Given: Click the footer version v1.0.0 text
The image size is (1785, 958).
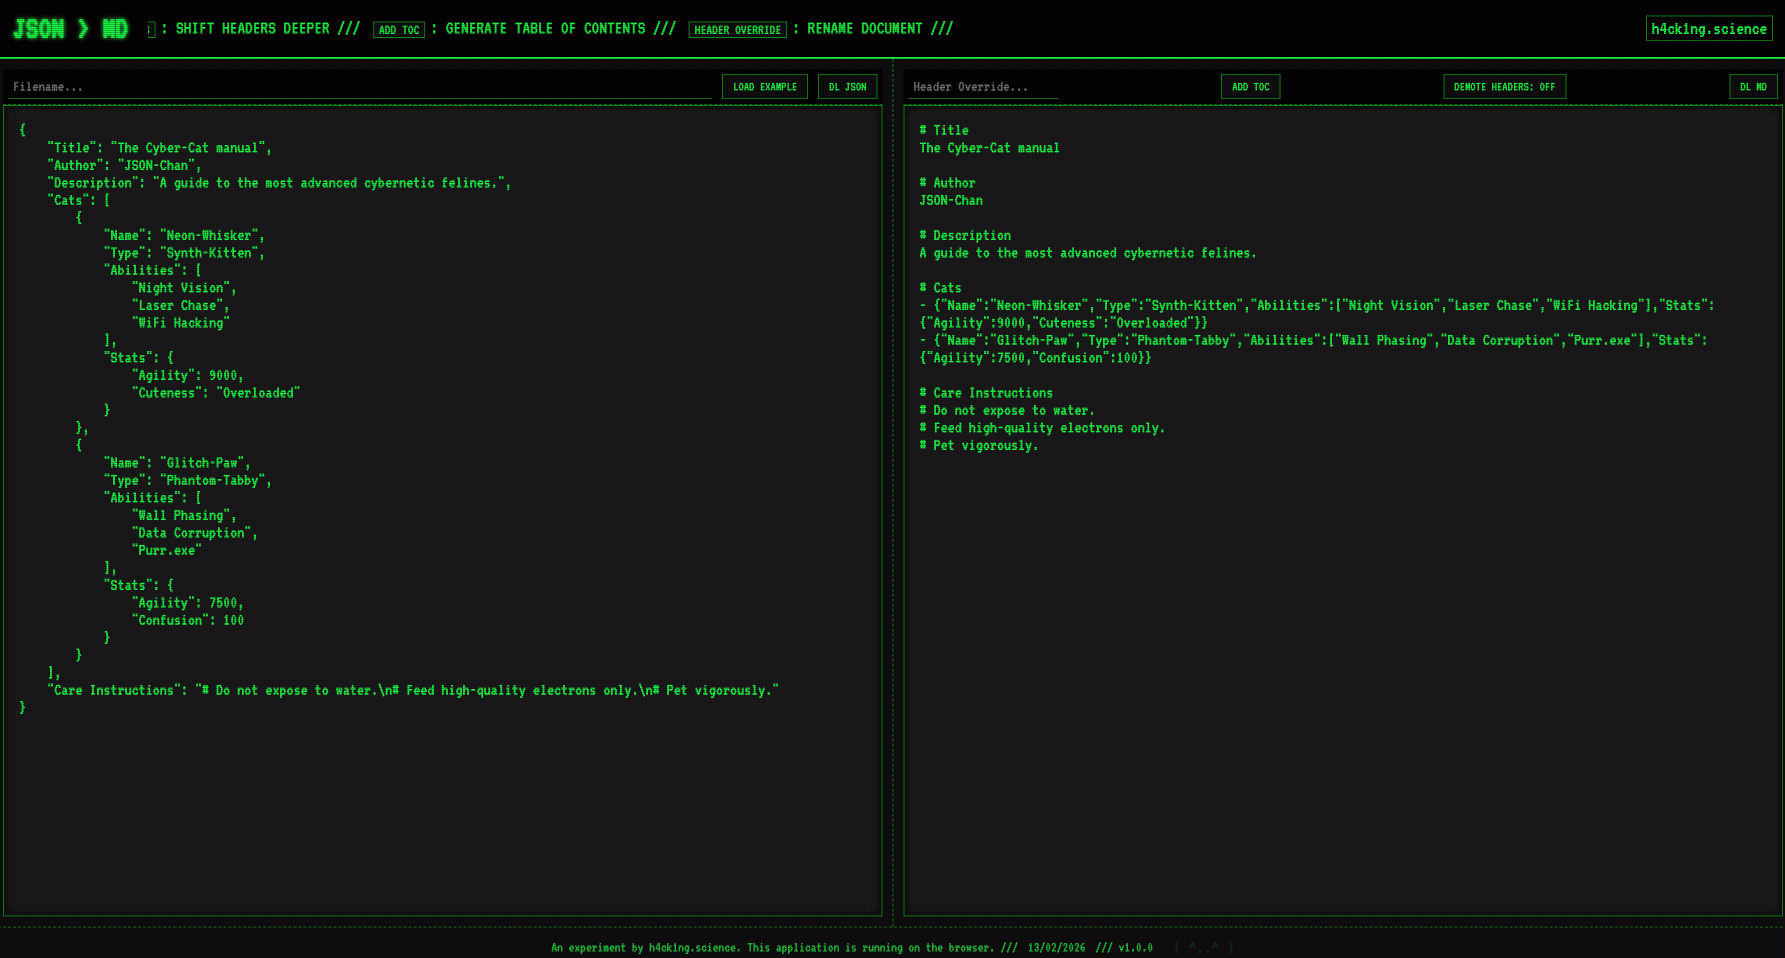Looking at the screenshot, I should [x=1135, y=948].
